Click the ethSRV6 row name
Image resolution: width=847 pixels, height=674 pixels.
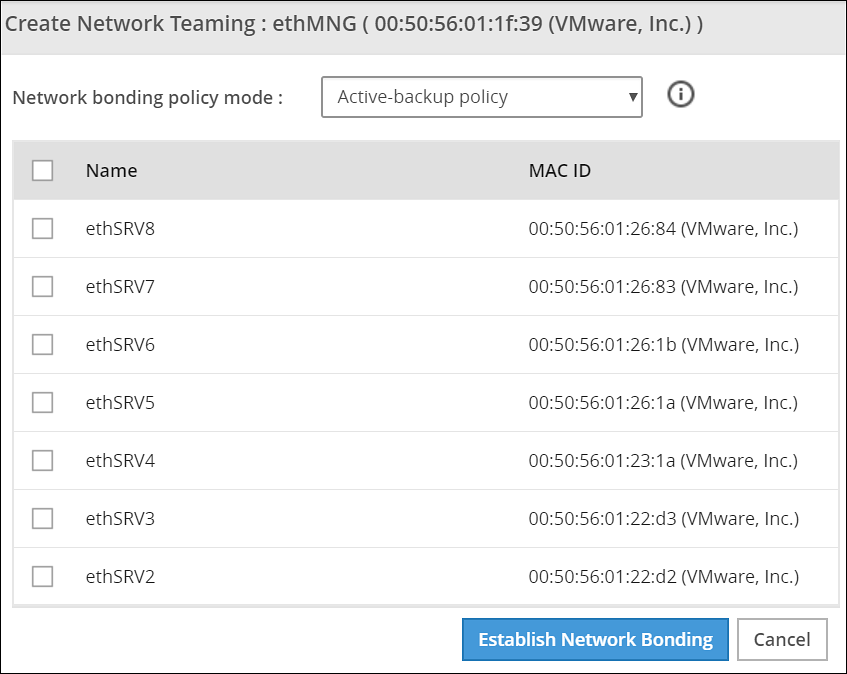tap(120, 345)
